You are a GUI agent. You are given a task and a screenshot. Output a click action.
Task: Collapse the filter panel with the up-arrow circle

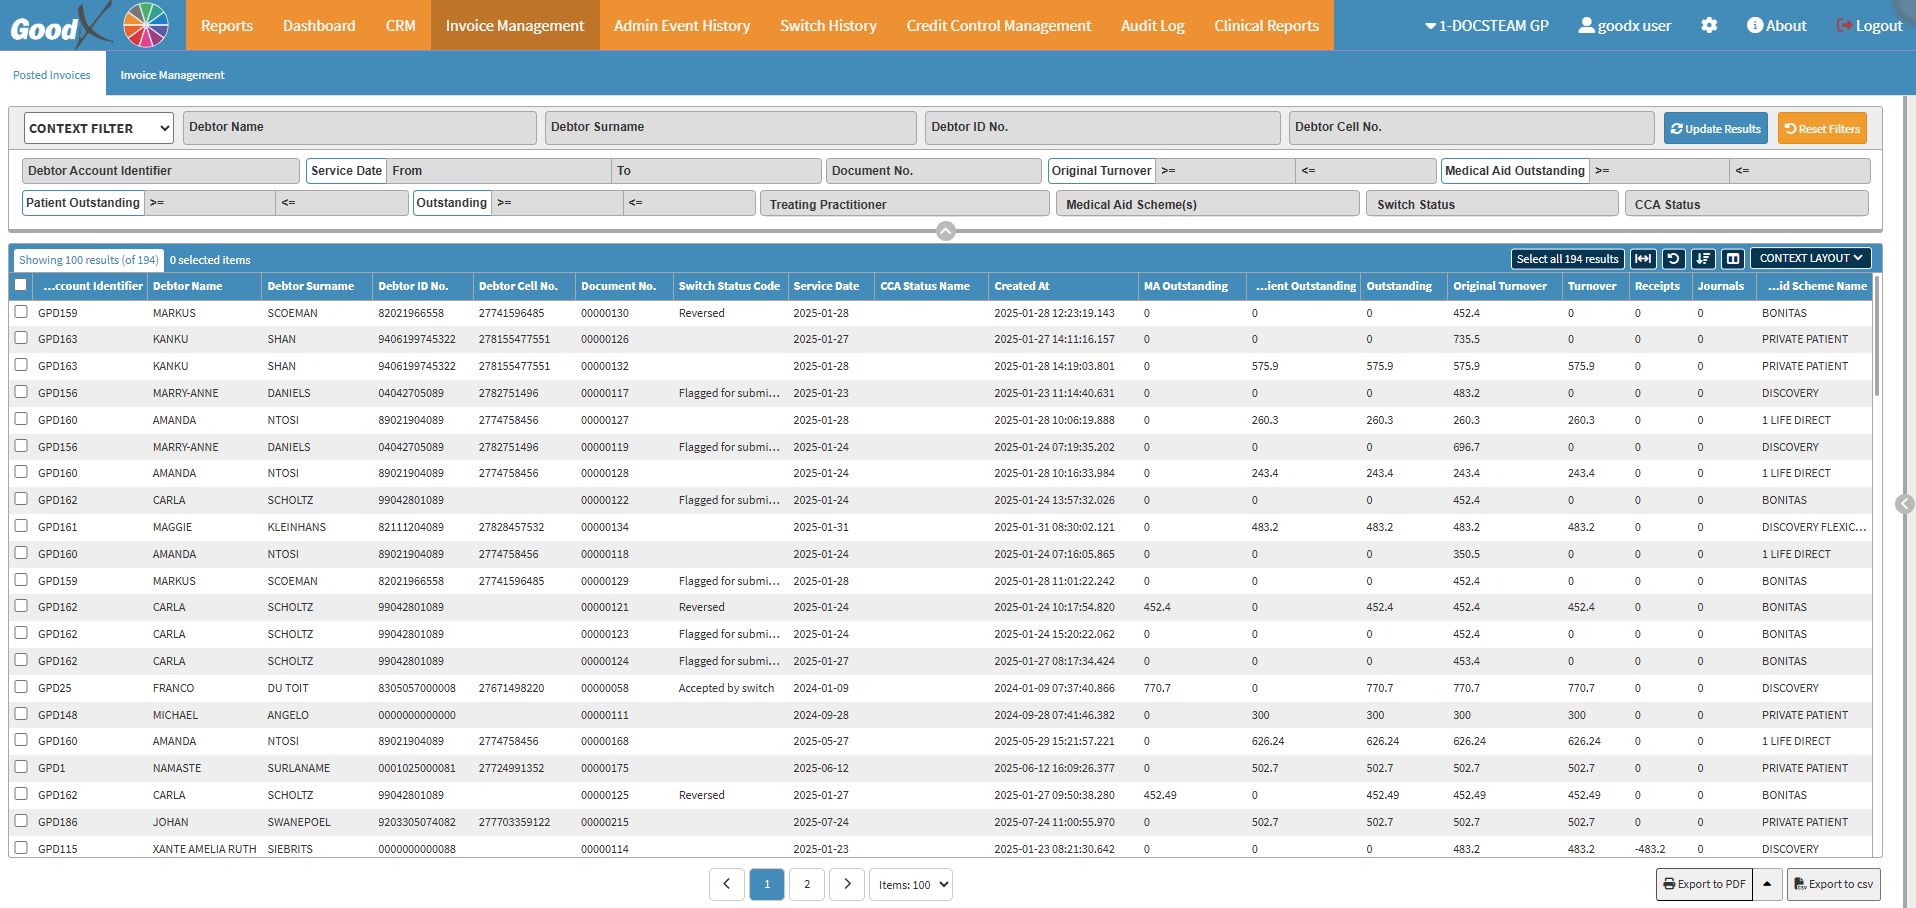tap(946, 231)
